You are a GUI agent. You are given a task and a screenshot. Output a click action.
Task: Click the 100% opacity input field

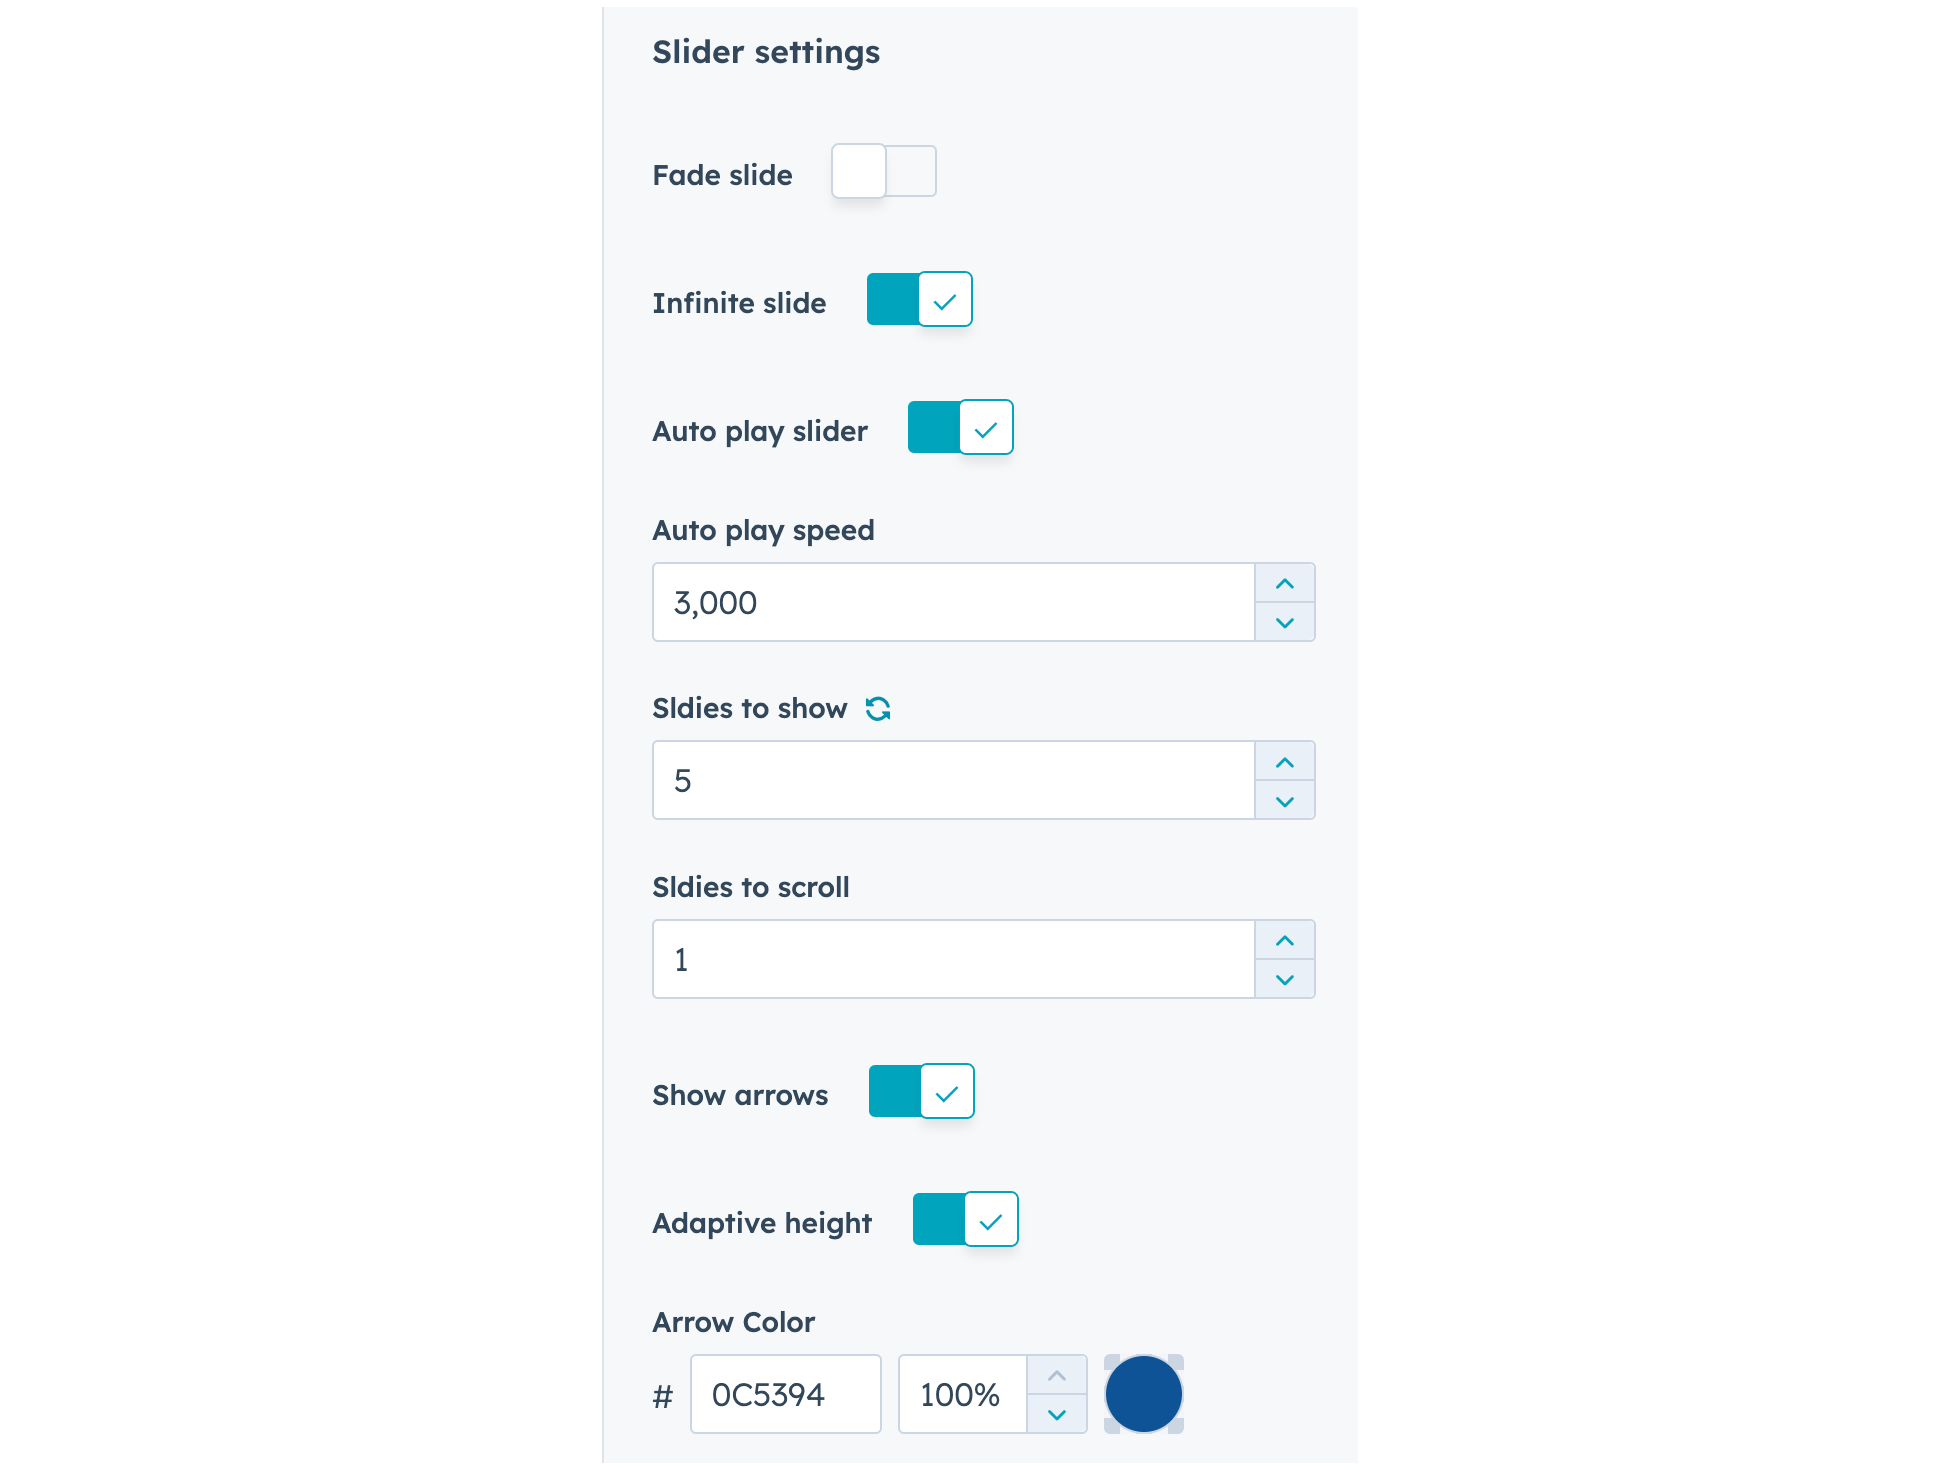962,1394
